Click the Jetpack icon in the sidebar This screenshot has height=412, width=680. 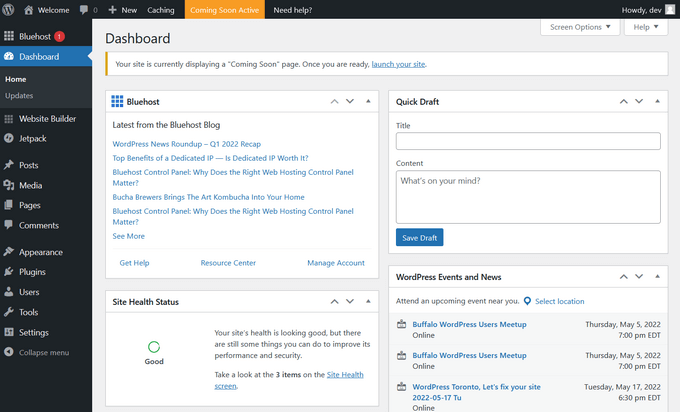coord(9,138)
